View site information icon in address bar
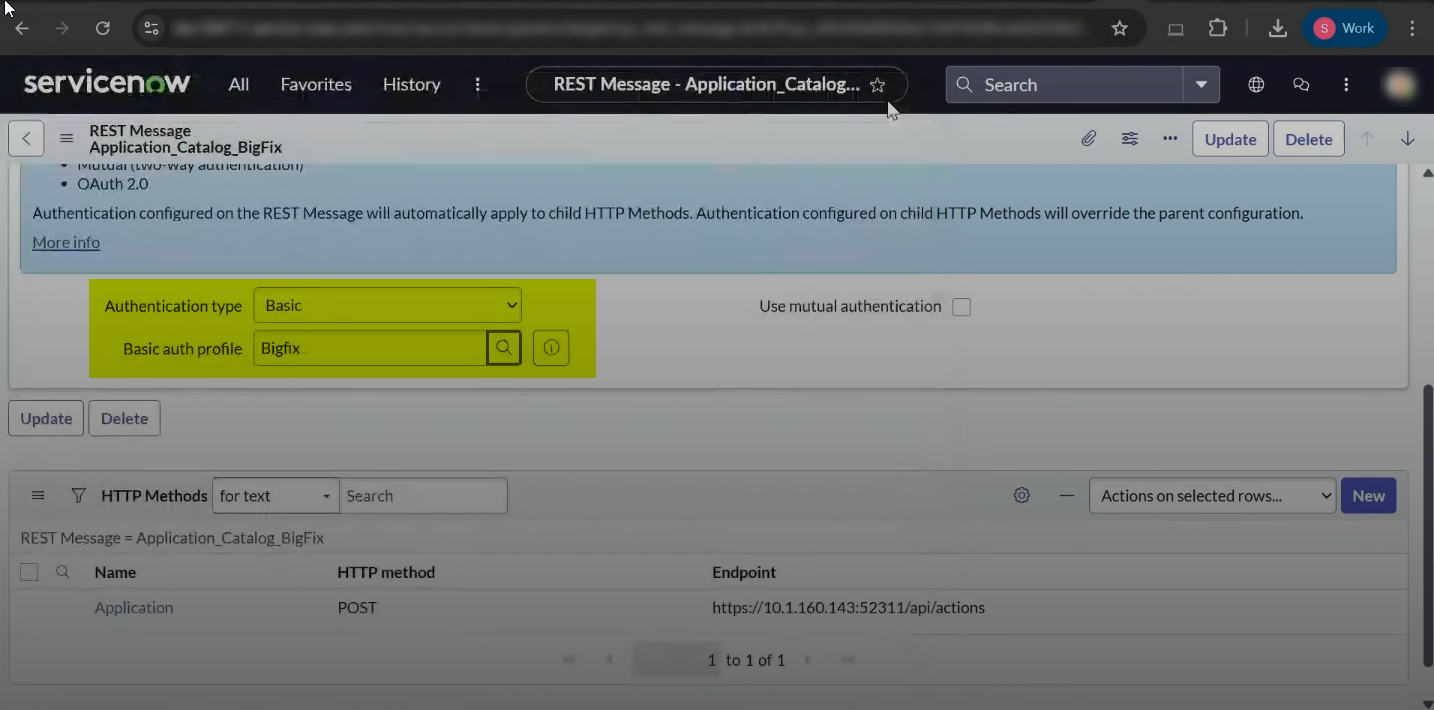 (151, 28)
